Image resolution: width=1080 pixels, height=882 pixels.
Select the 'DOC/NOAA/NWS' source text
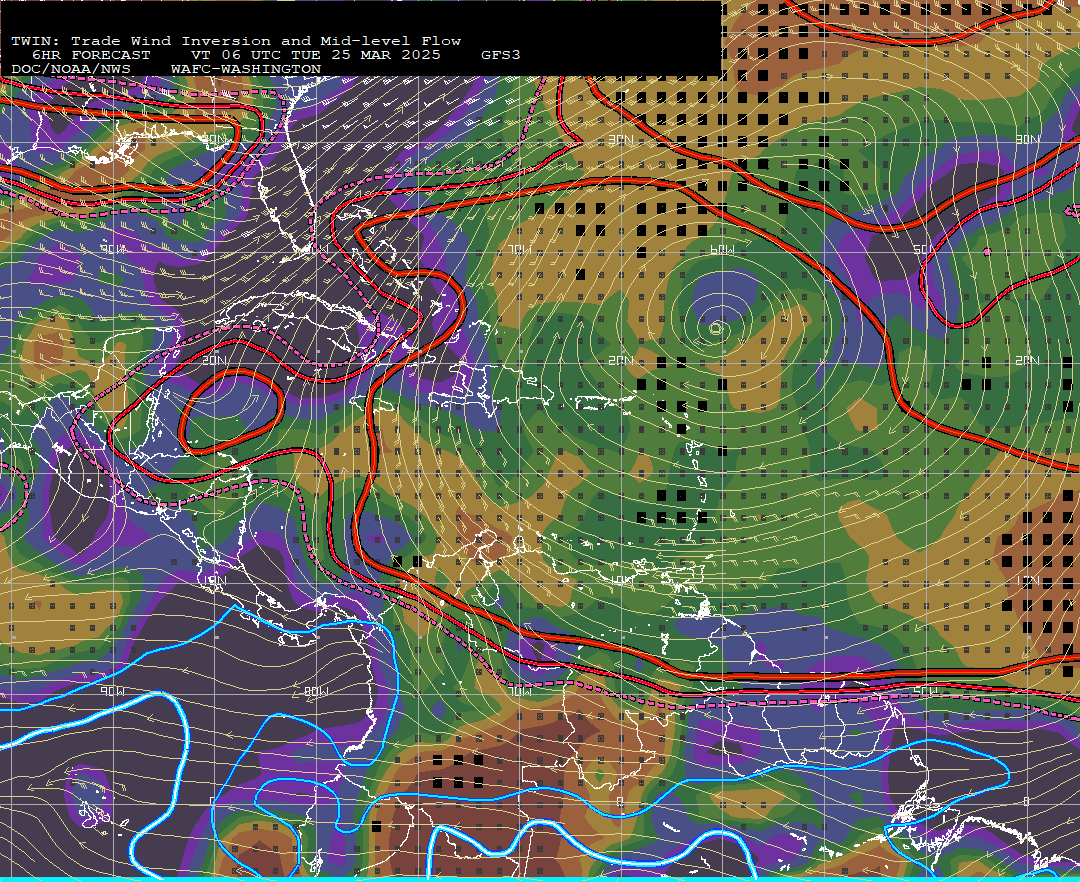coord(70,70)
